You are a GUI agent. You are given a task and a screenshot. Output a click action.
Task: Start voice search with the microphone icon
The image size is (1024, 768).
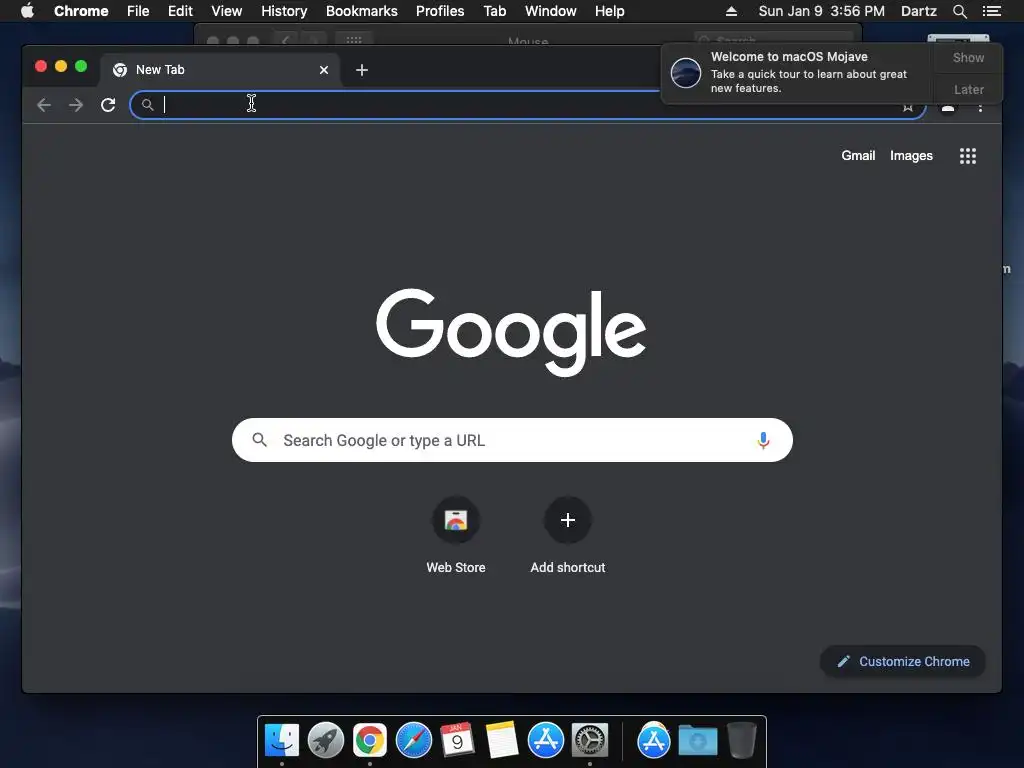763,441
